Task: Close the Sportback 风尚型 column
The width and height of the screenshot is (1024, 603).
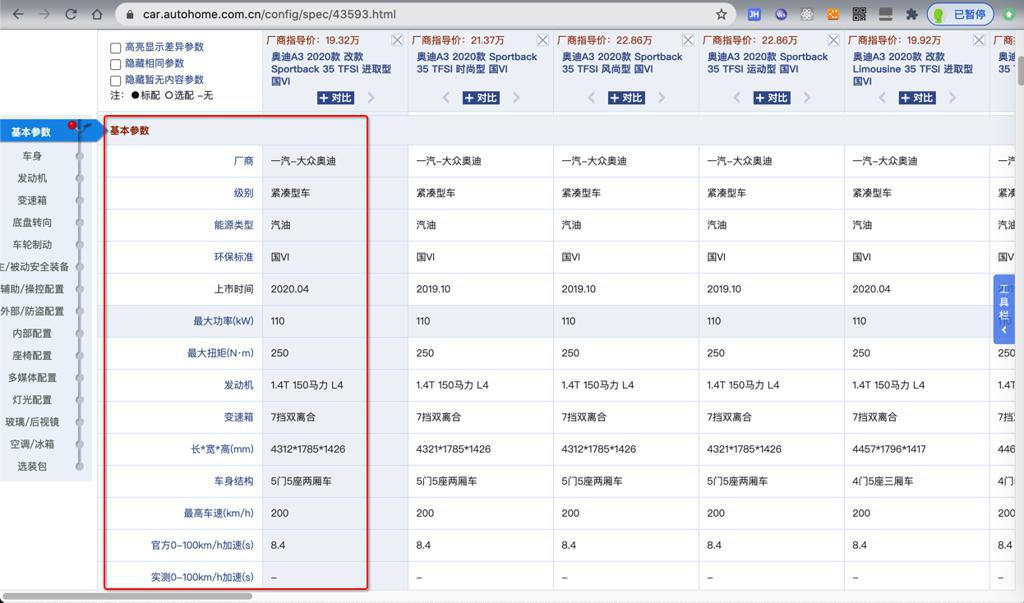Action: pyautogui.click(x=688, y=40)
